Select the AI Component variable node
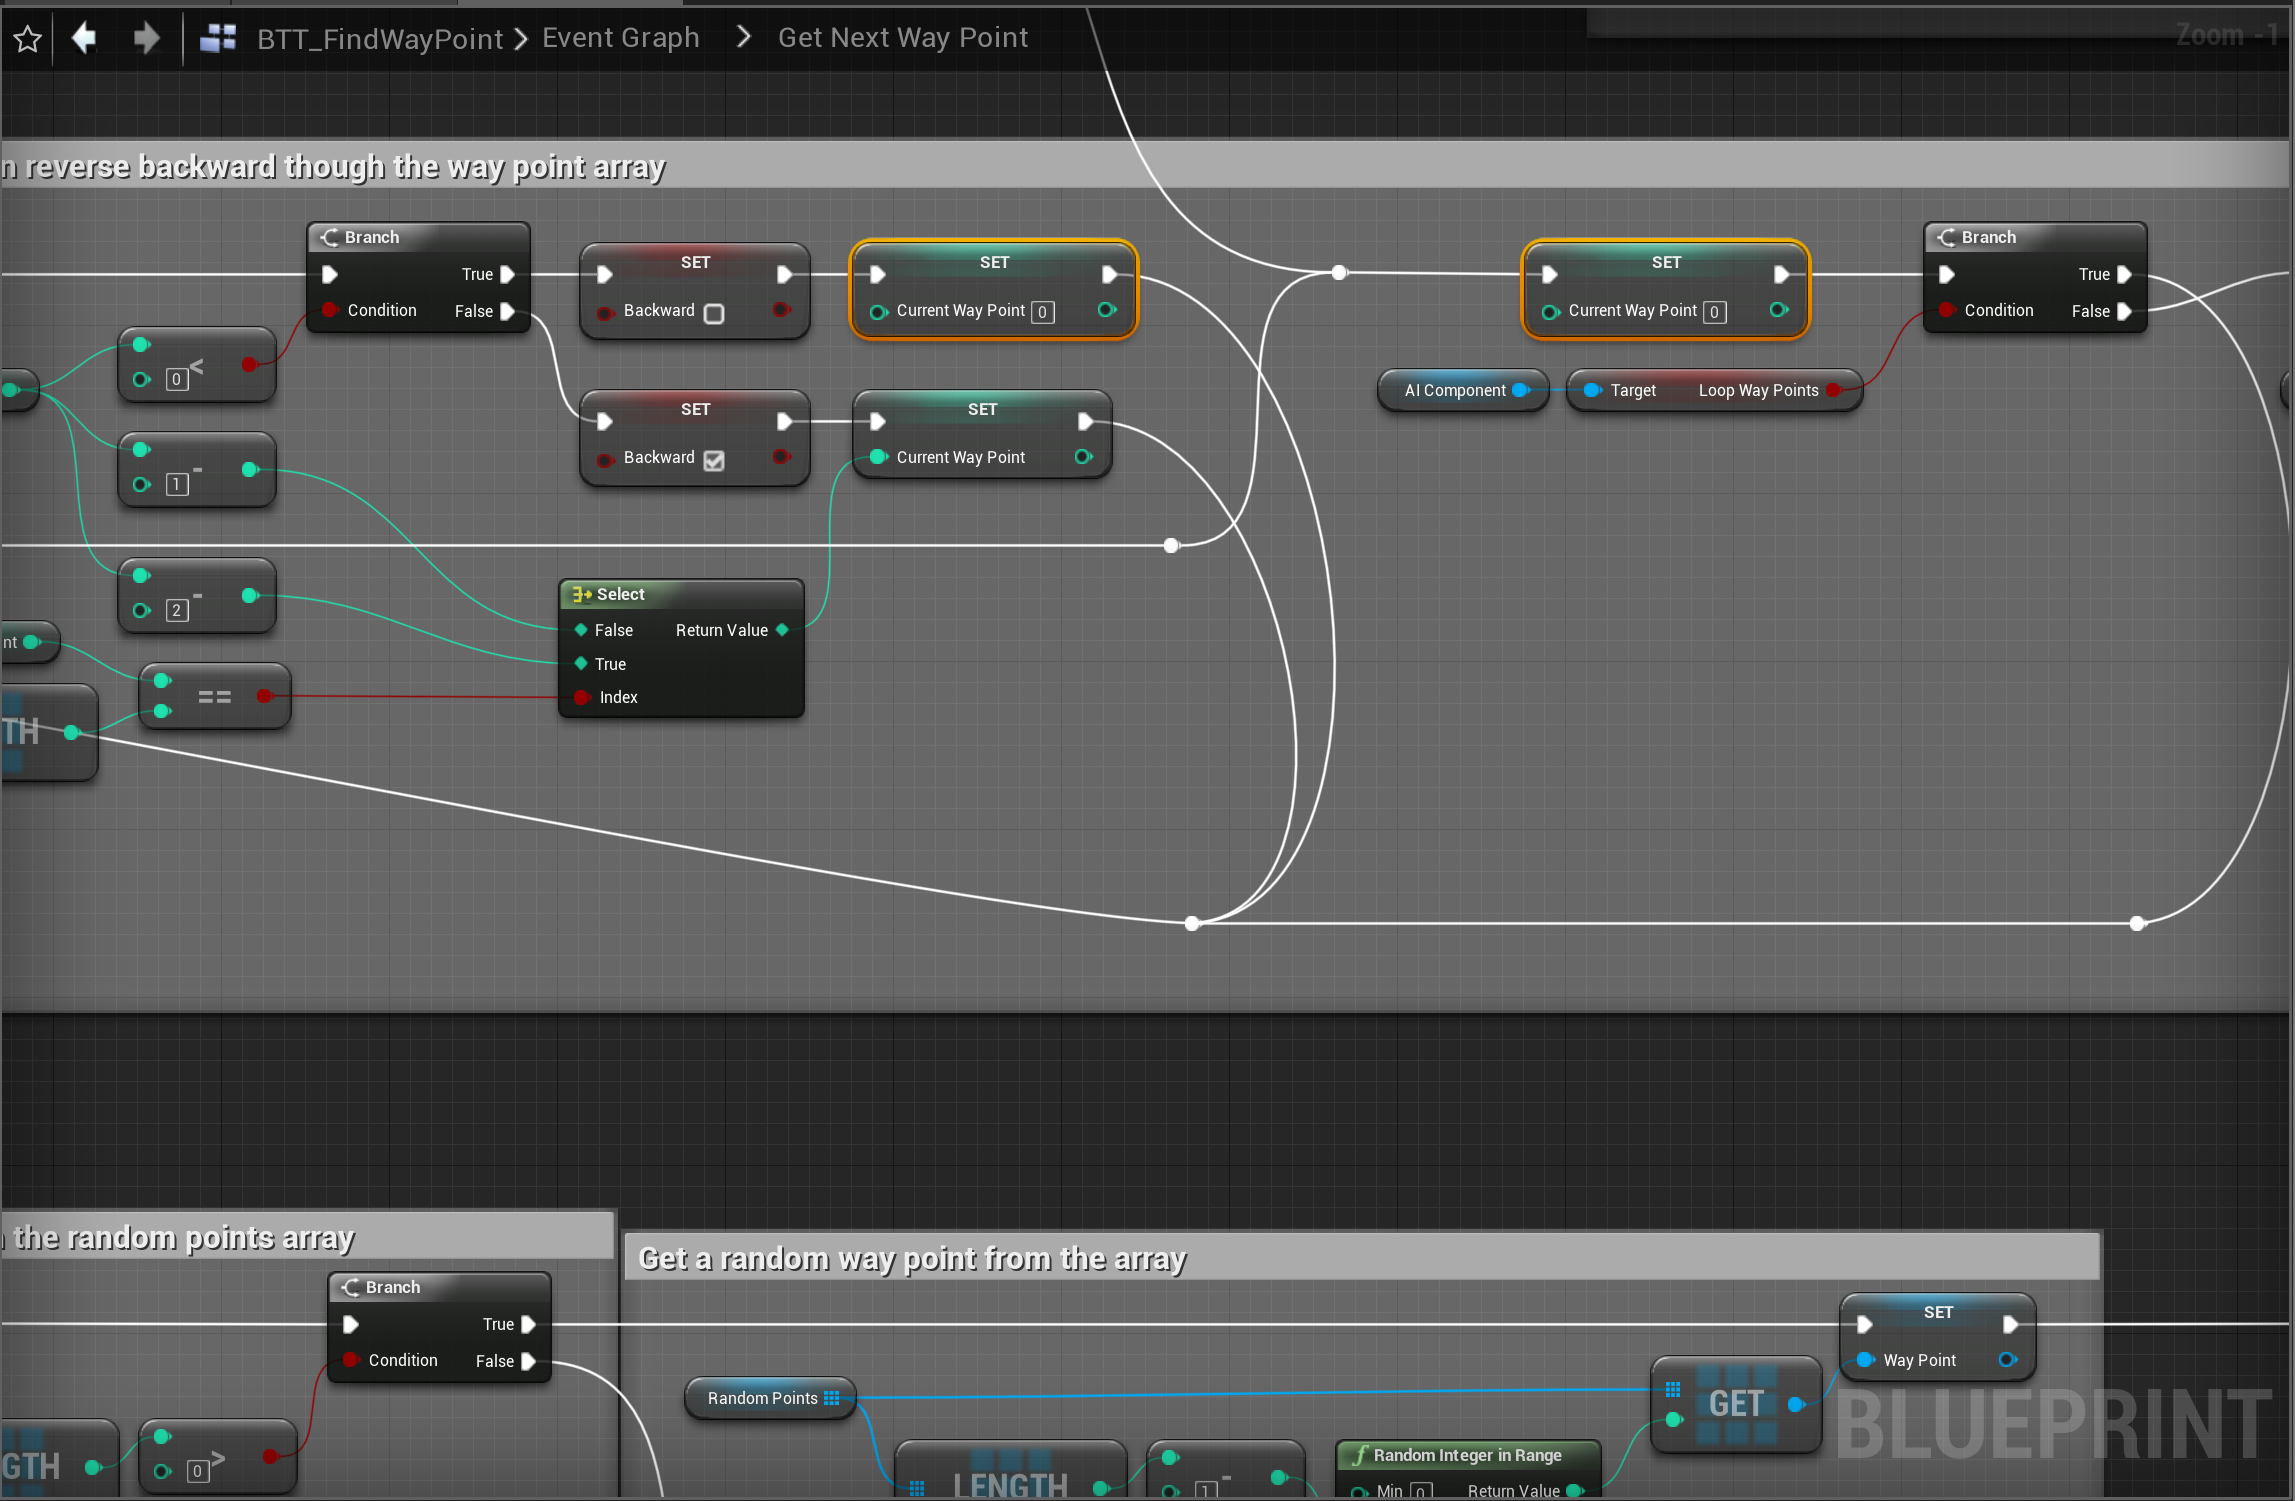 pyautogui.click(x=1455, y=390)
